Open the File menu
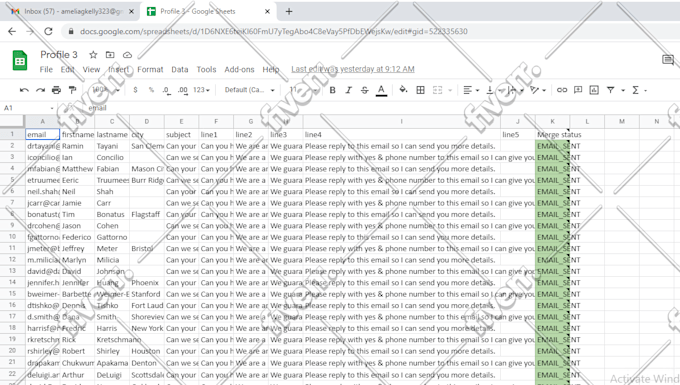Screen dimensions: 680x385 point(46,69)
